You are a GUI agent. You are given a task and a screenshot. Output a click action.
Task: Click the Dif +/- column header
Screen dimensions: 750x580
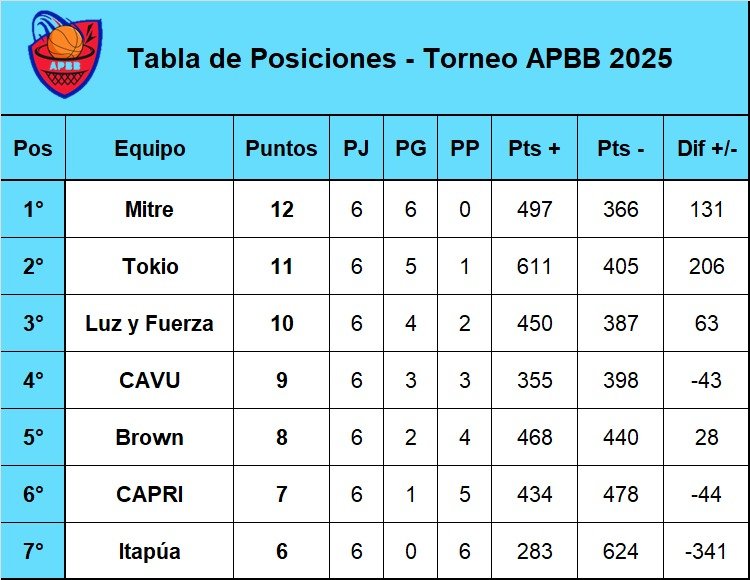coord(706,148)
